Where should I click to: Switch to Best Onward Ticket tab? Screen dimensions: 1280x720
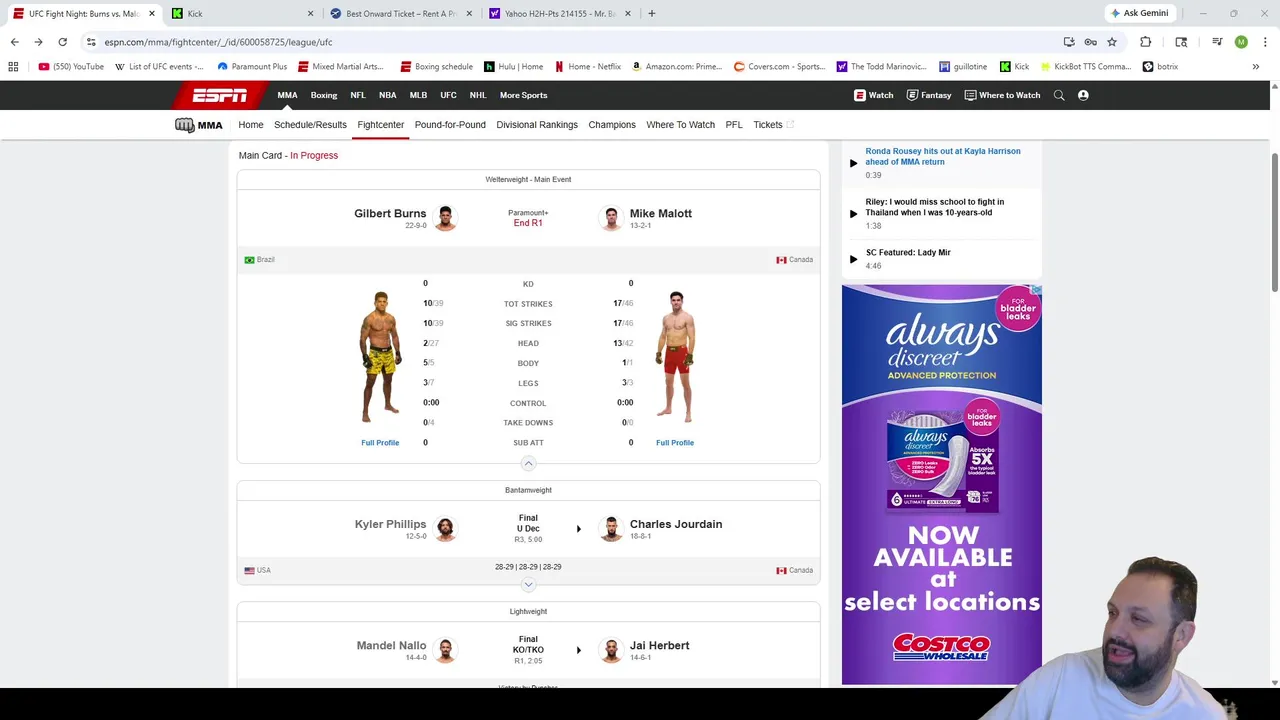[400, 14]
